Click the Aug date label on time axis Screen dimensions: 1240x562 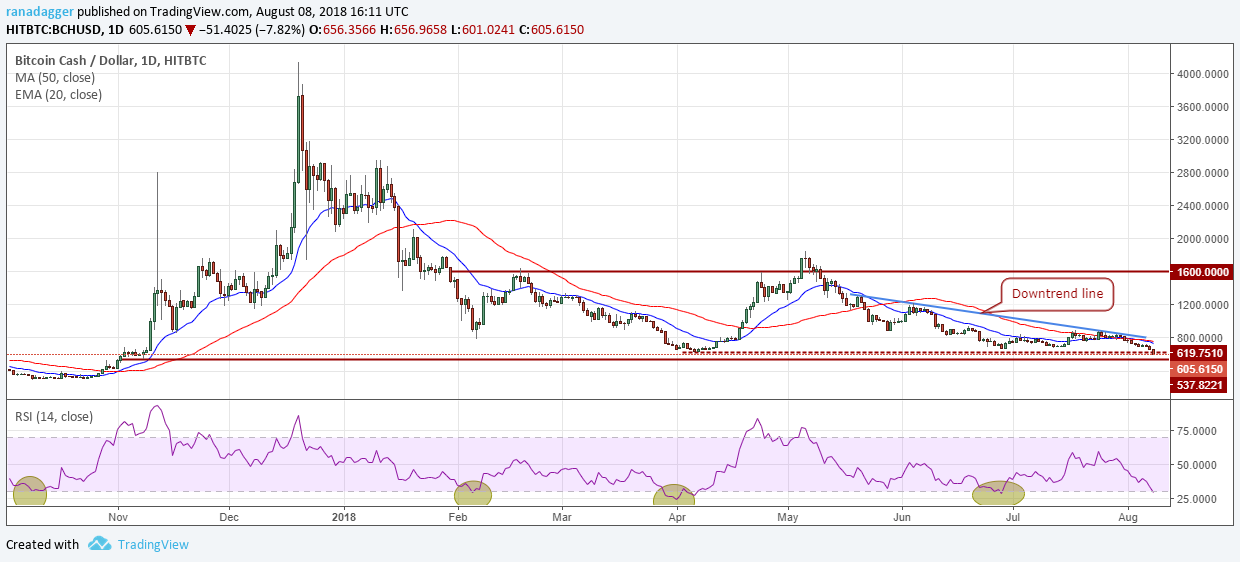coord(1128,518)
